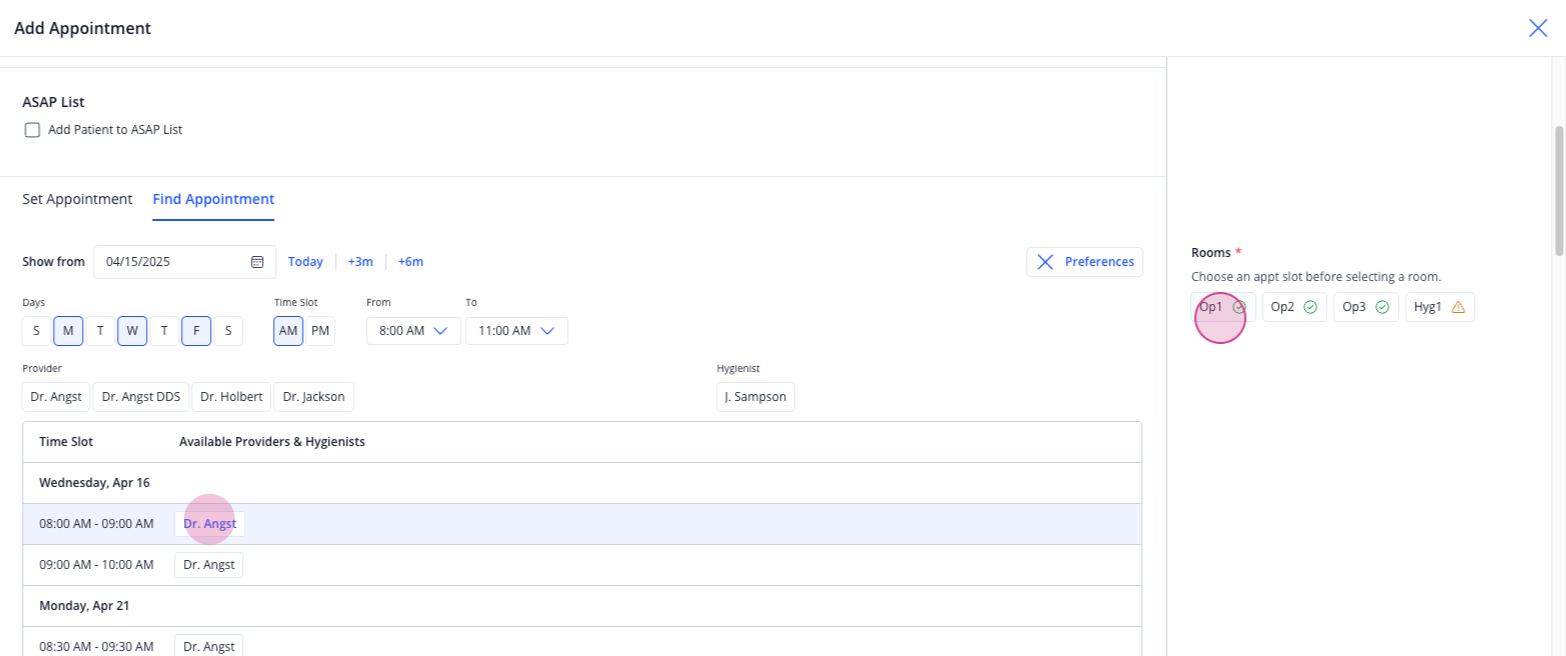Select room Op3
The image size is (1566, 656).
click(1366, 307)
